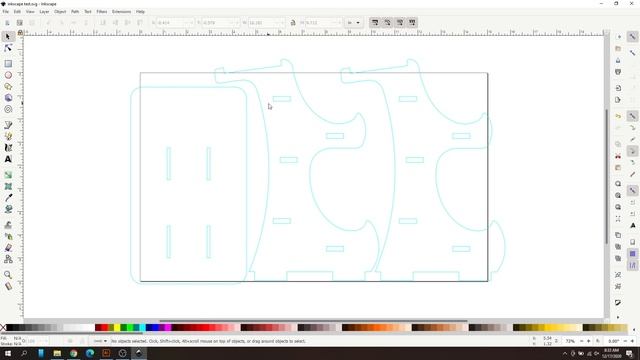Click the zoom percentage field
640x360 pixels.
571,341
